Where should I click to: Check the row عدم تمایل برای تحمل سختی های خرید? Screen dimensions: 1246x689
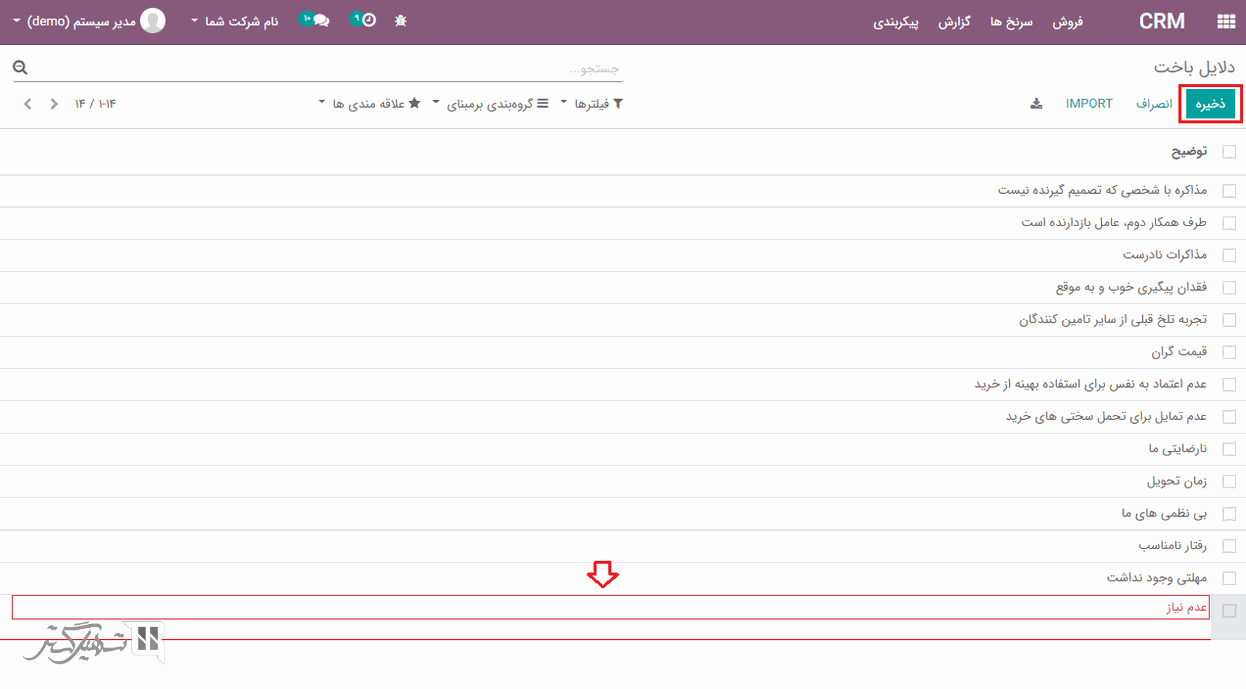(1229, 417)
